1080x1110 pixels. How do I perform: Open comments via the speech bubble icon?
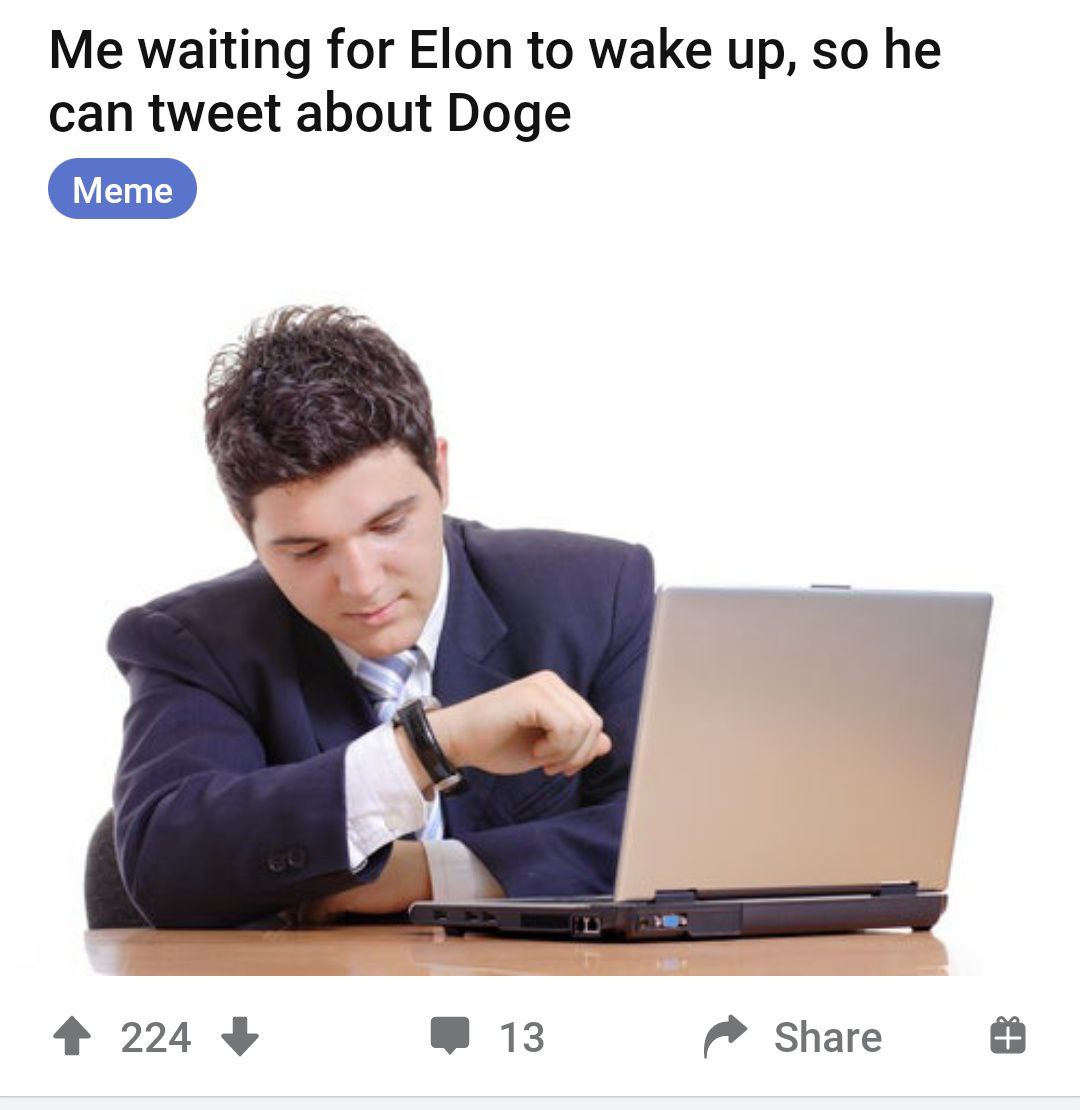450,1036
